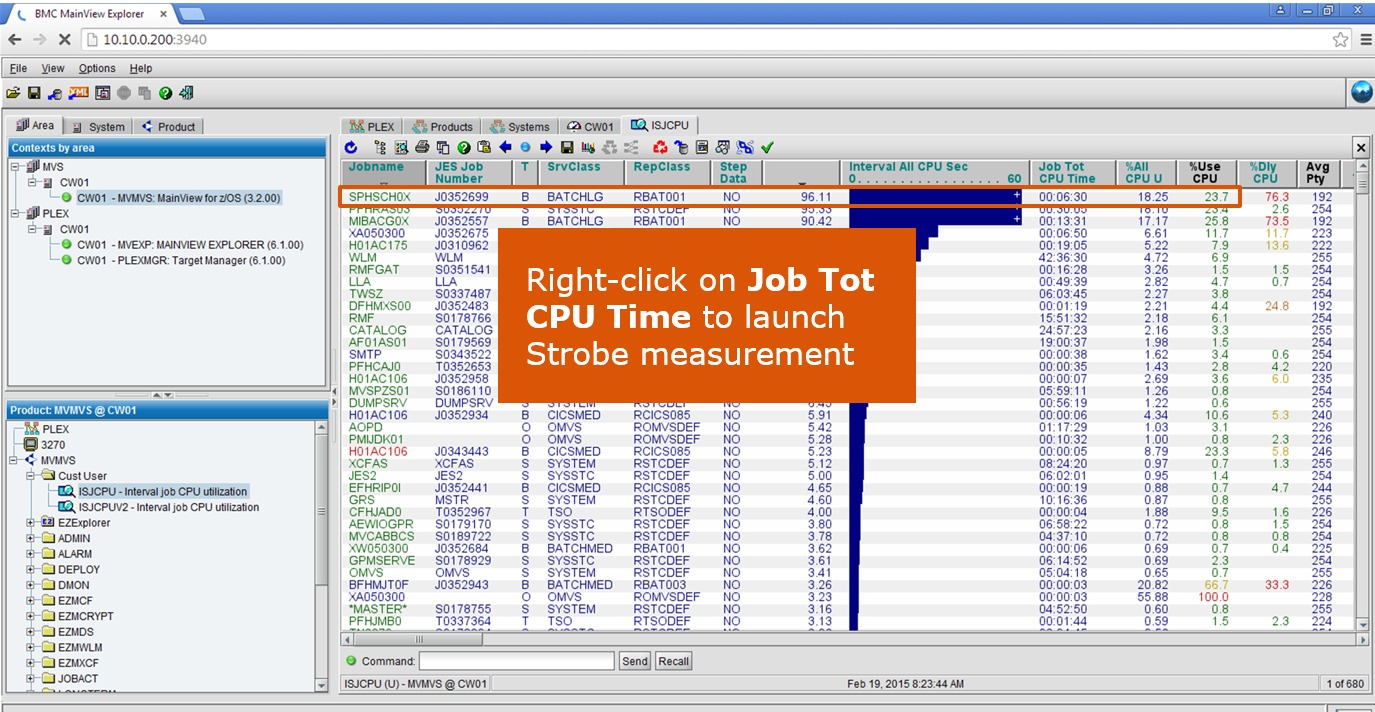This screenshot has height=712, width=1375.
Task: Click the SPHSCH0X jobname cell
Action: click(380, 197)
